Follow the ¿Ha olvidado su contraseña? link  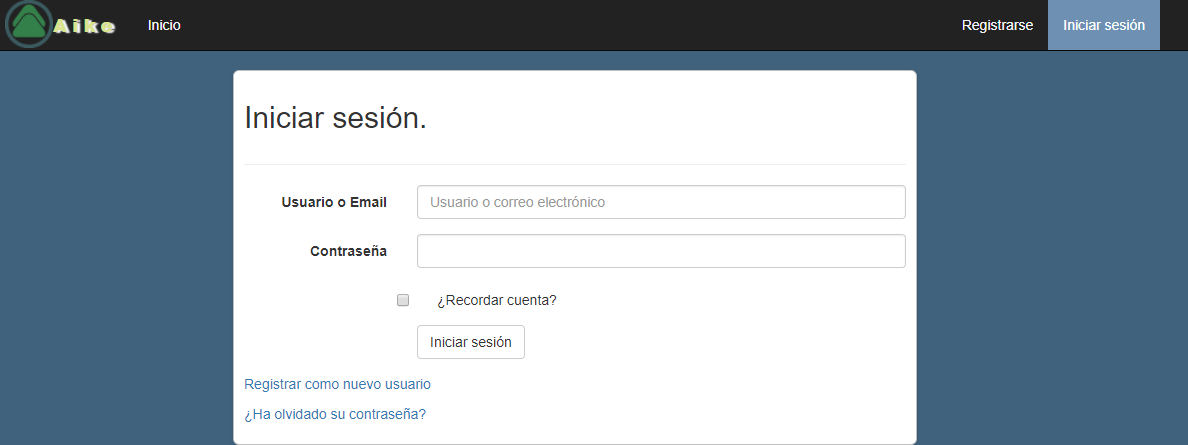point(335,414)
